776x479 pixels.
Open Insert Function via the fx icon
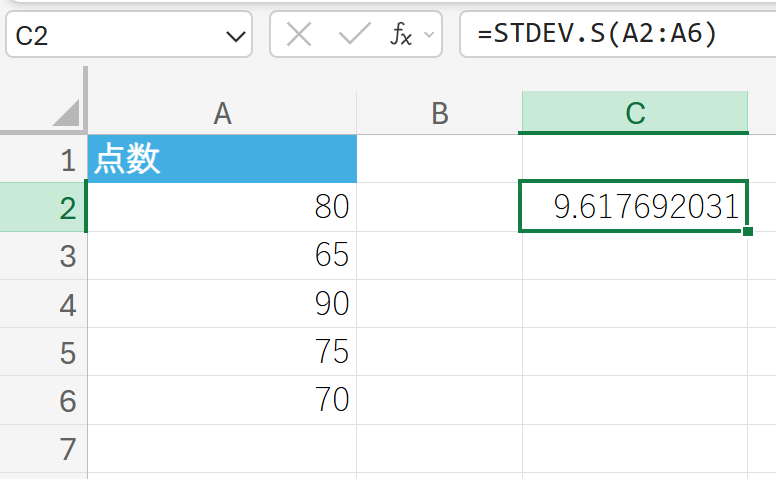pos(400,36)
